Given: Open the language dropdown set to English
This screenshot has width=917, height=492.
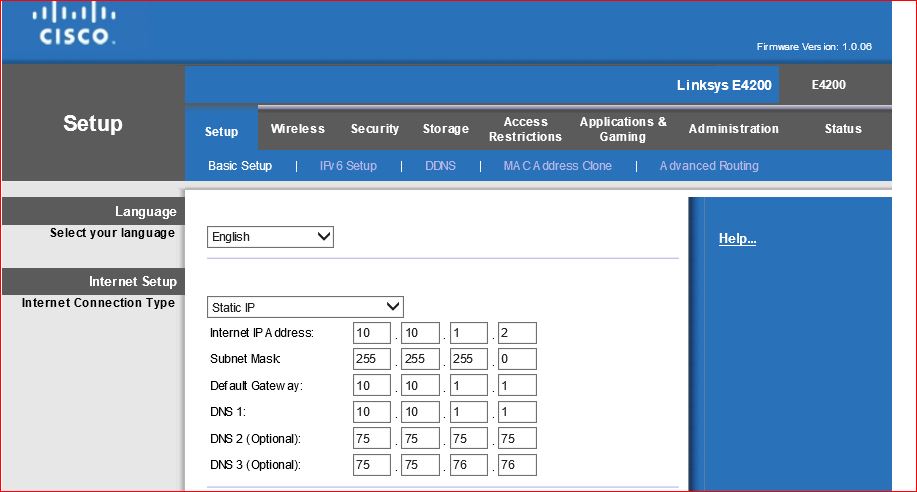Looking at the screenshot, I should (270, 237).
